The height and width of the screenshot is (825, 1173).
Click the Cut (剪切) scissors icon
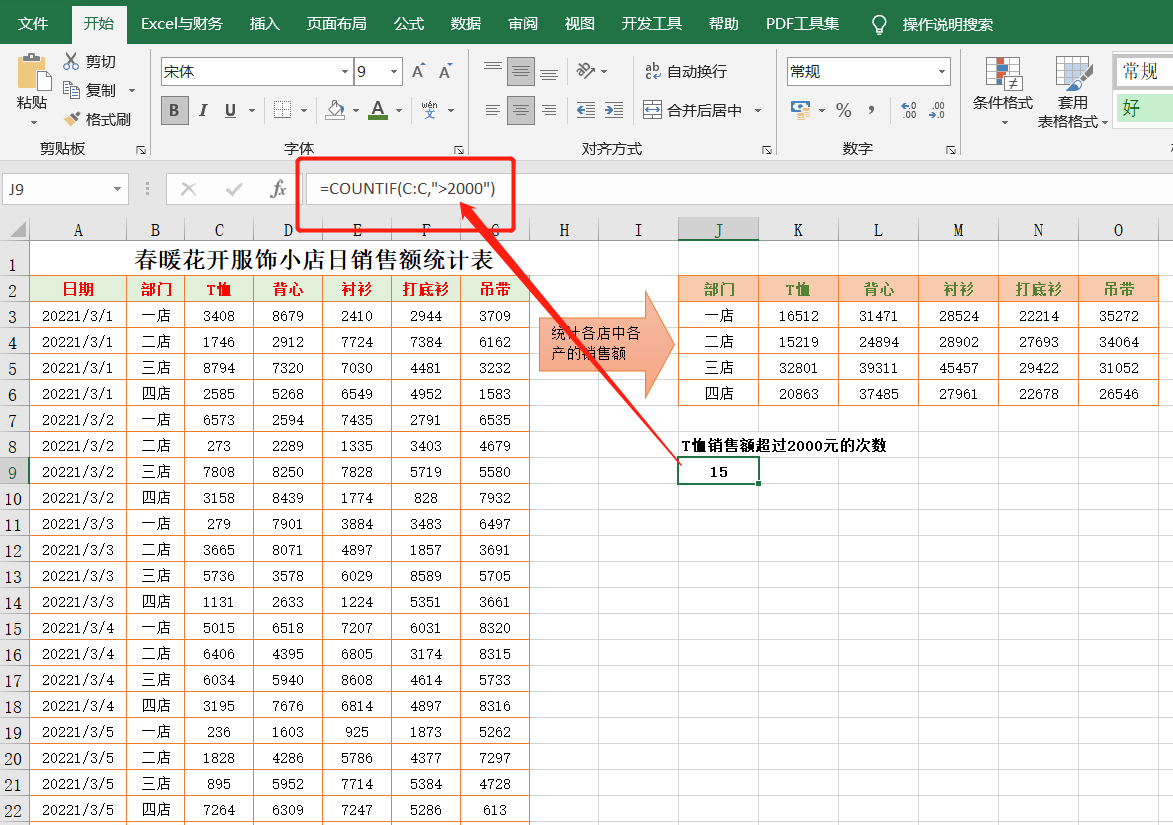72,61
